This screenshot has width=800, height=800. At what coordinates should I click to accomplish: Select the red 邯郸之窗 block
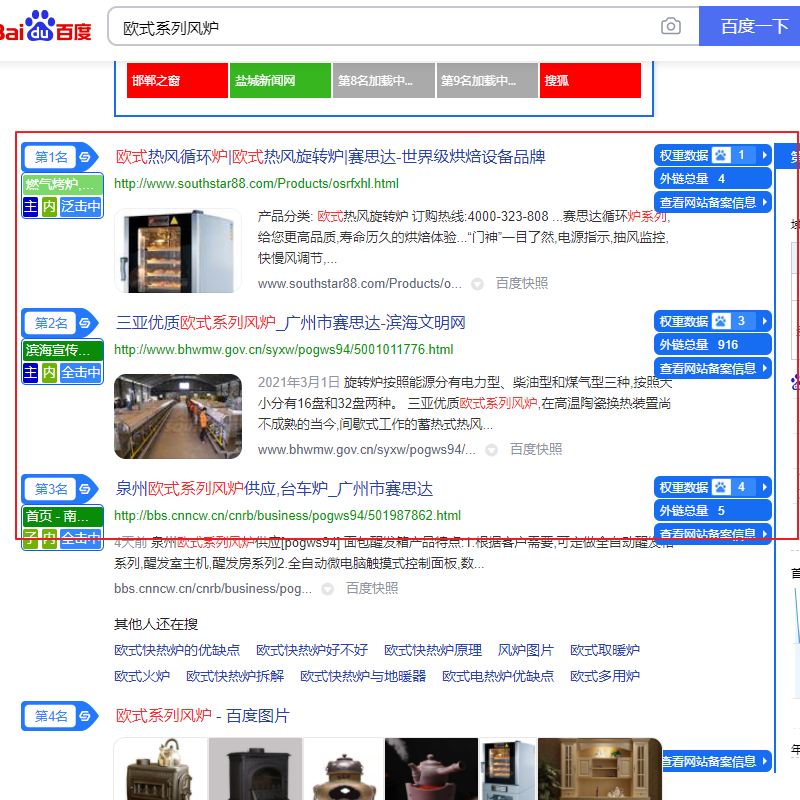(x=177, y=80)
